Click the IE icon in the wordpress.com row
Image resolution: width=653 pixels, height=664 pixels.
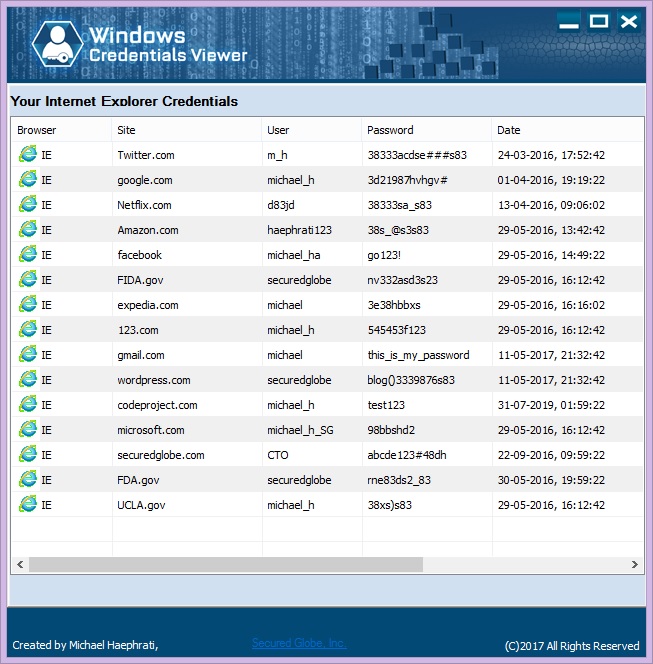28,379
